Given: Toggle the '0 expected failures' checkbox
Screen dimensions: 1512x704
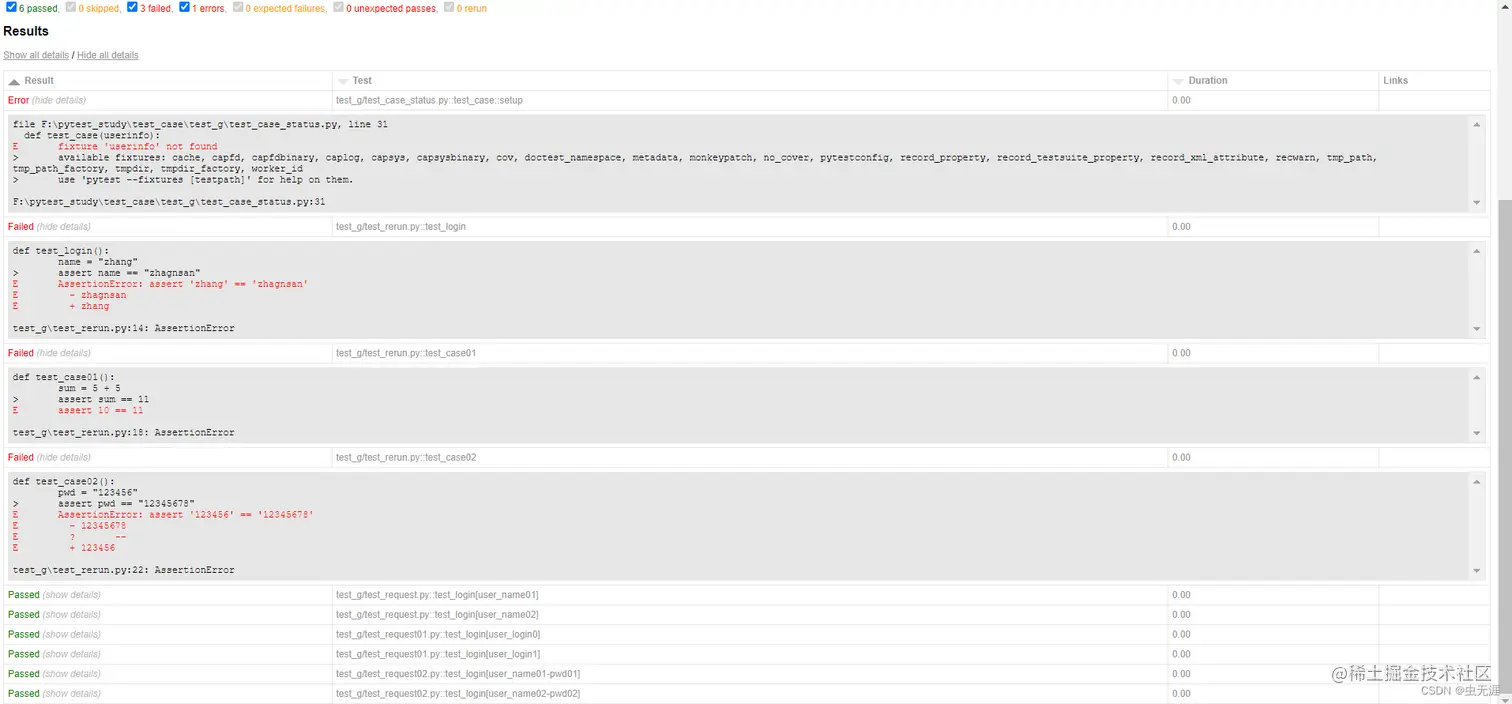Looking at the screenshot, I should (x=238, y=7).
